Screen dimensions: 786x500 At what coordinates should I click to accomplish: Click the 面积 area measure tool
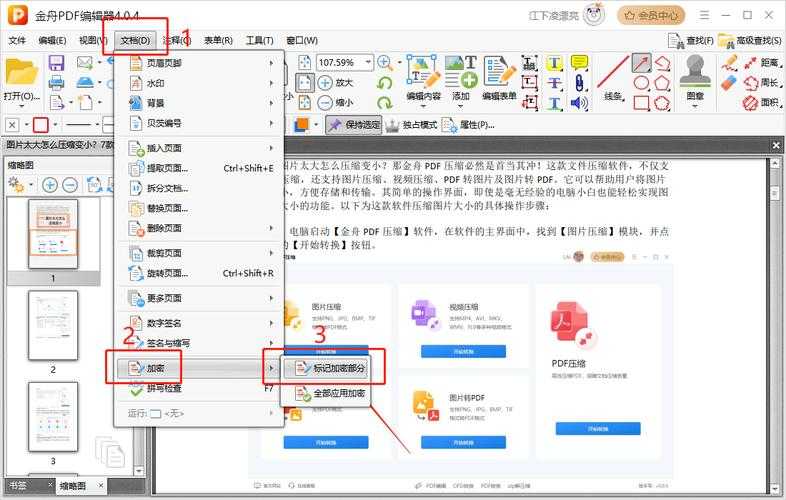761,103
